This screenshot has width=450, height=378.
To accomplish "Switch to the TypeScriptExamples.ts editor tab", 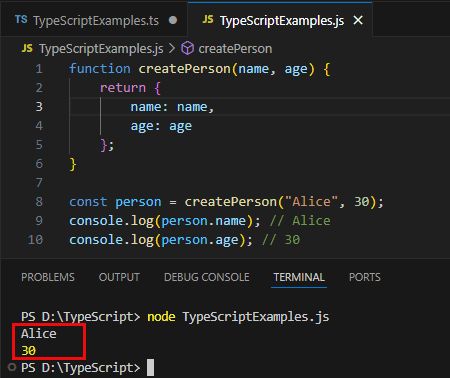I will tap(94, 20).
